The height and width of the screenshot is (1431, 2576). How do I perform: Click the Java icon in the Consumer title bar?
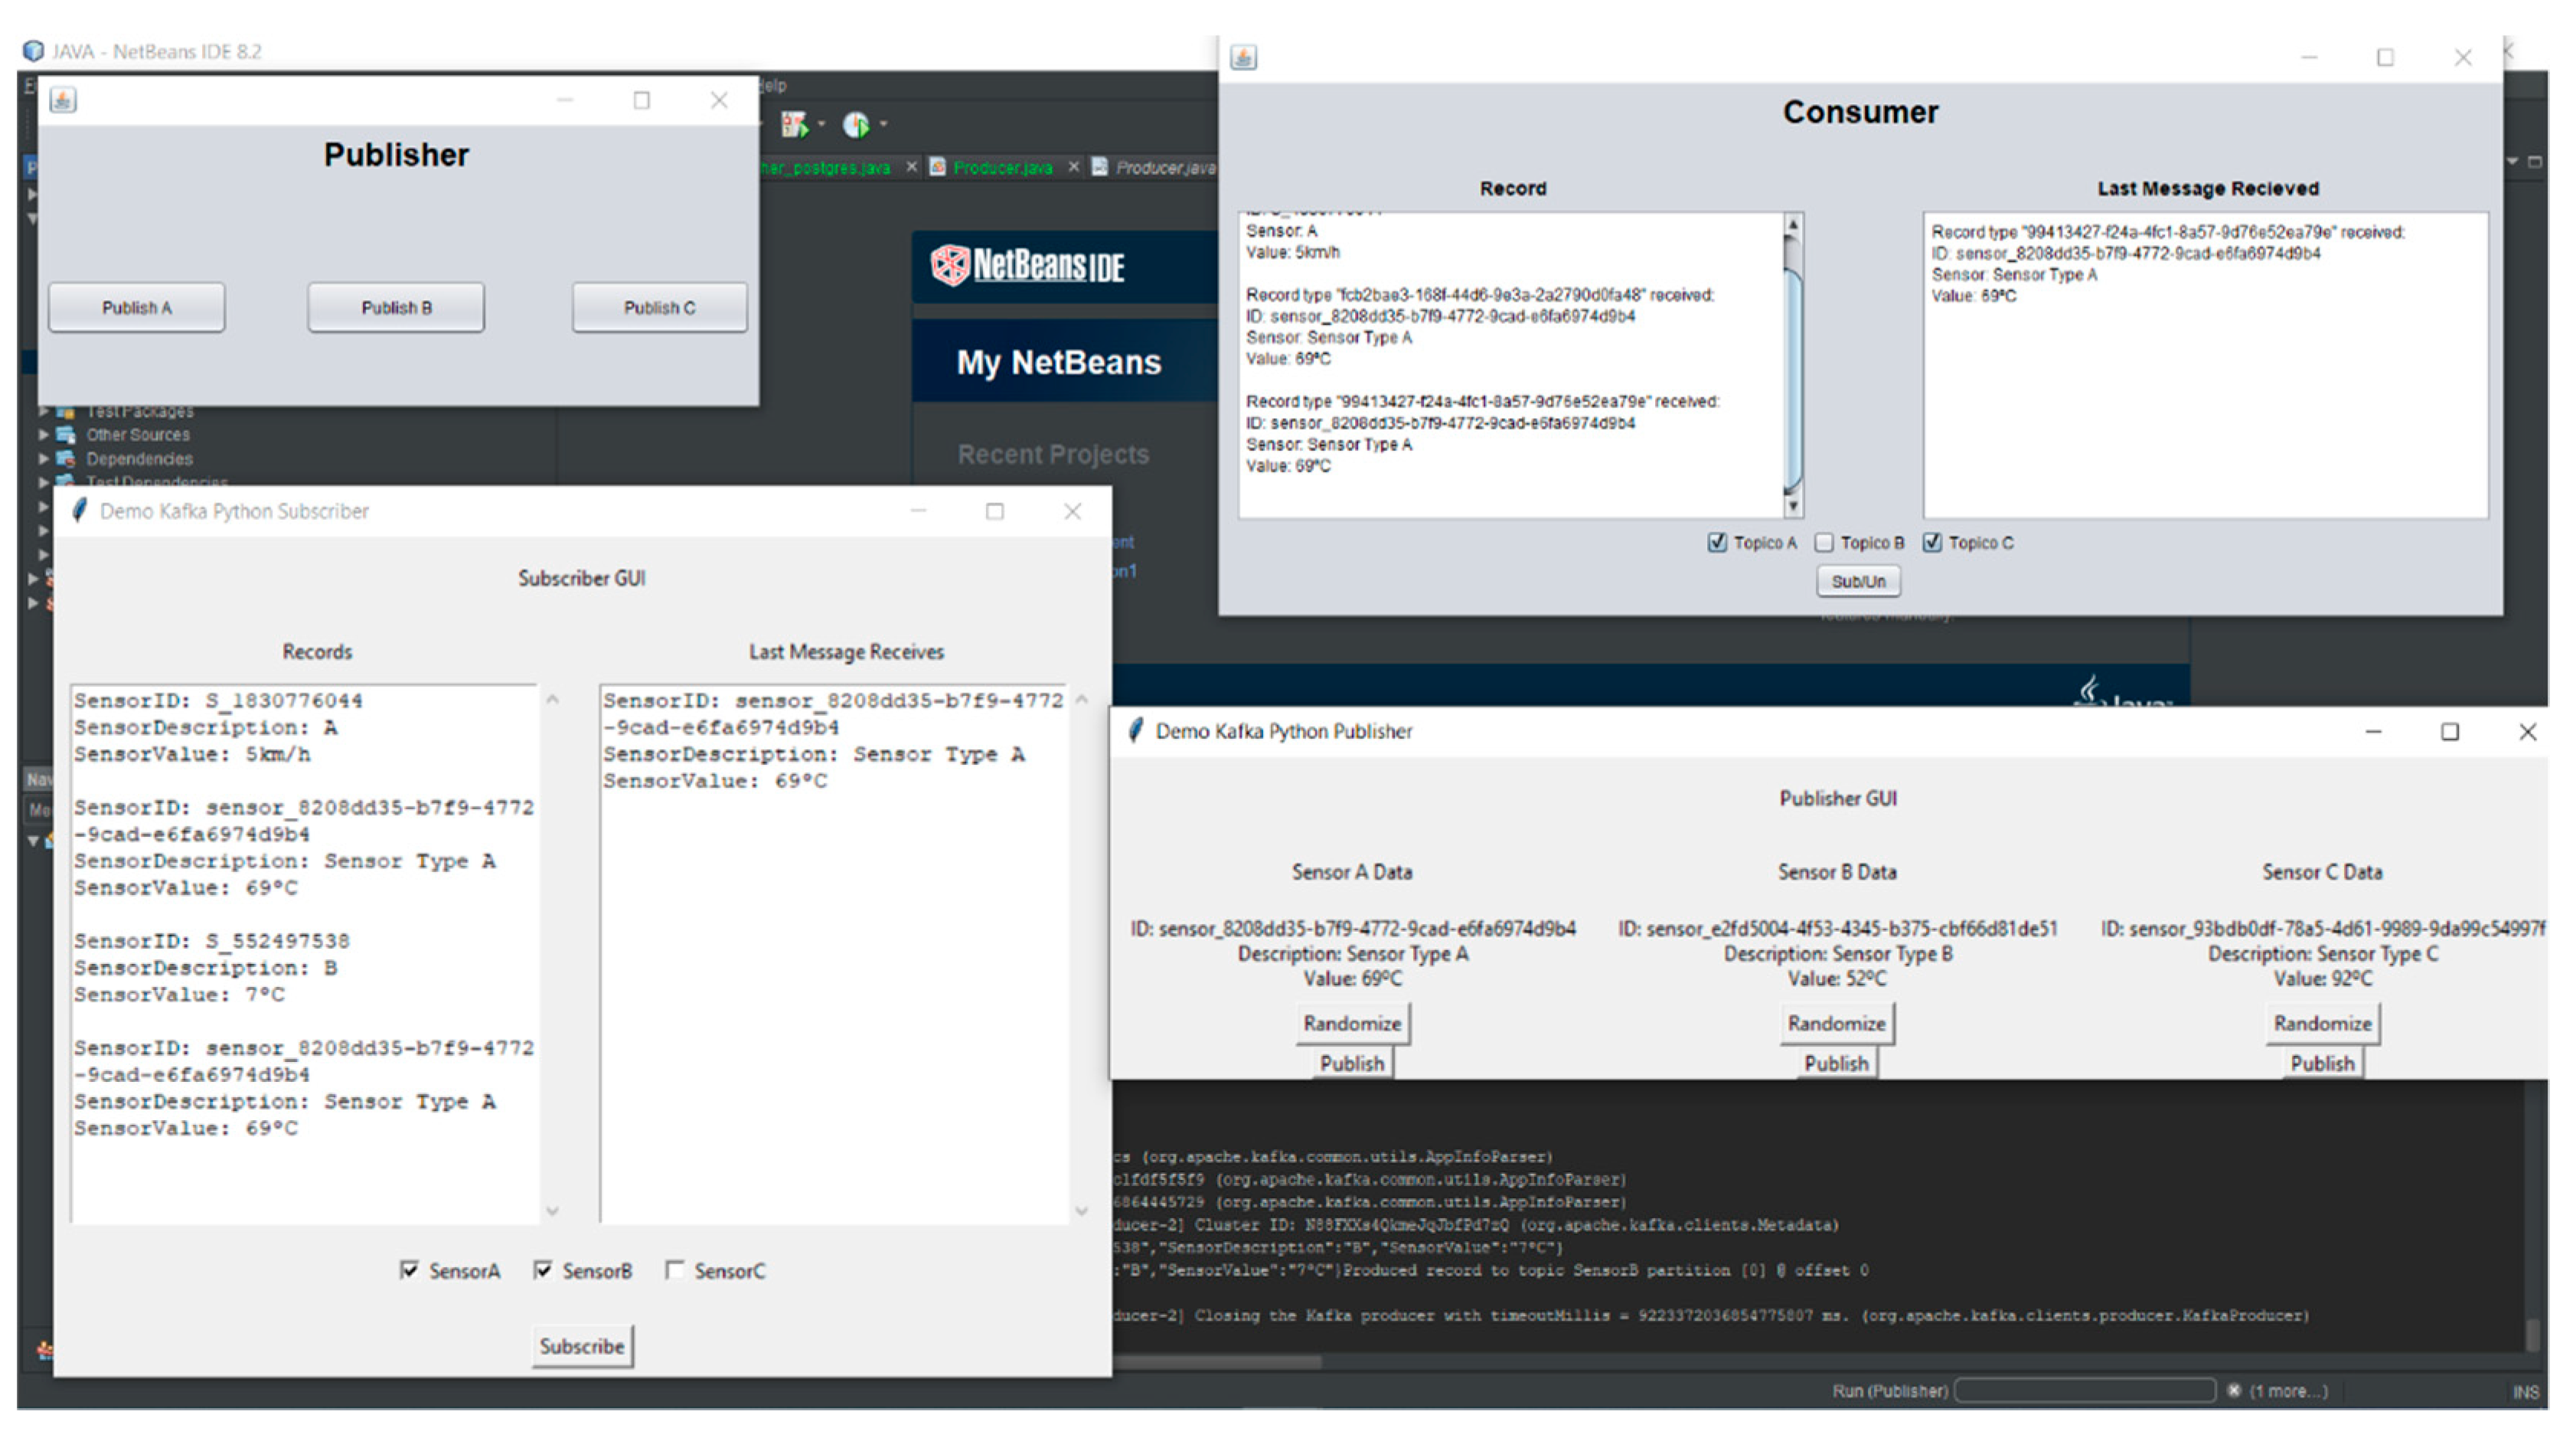point(1244,58)
